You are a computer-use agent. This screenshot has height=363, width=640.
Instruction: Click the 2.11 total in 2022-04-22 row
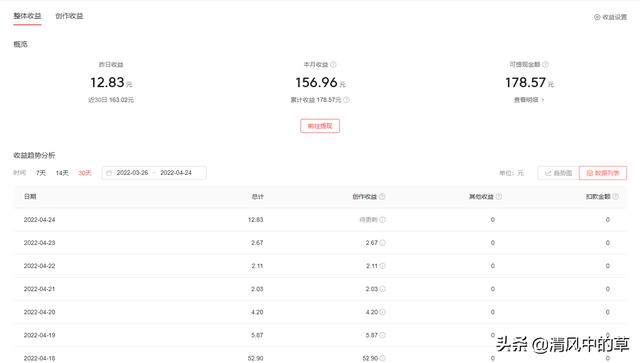[257, 266]
